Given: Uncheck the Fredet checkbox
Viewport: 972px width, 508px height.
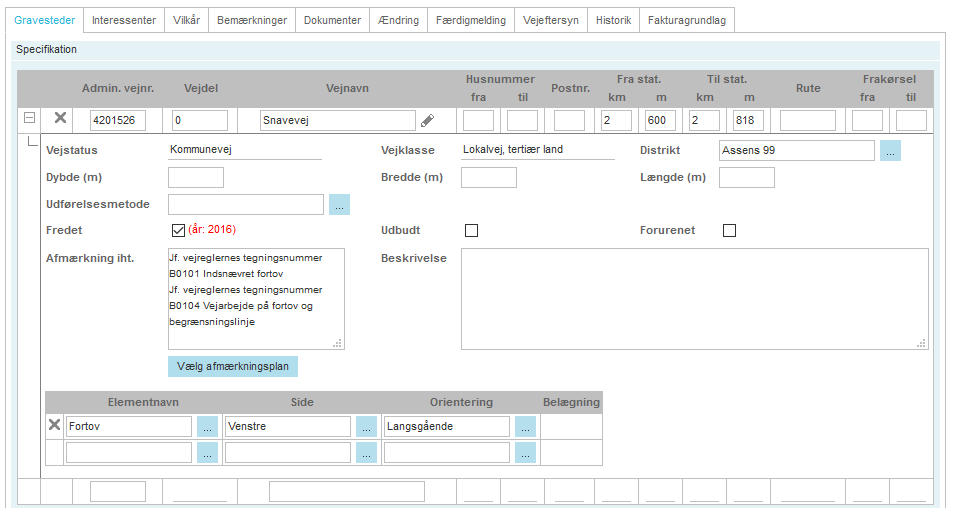Looking at the screenshot, I should (179, 231).
